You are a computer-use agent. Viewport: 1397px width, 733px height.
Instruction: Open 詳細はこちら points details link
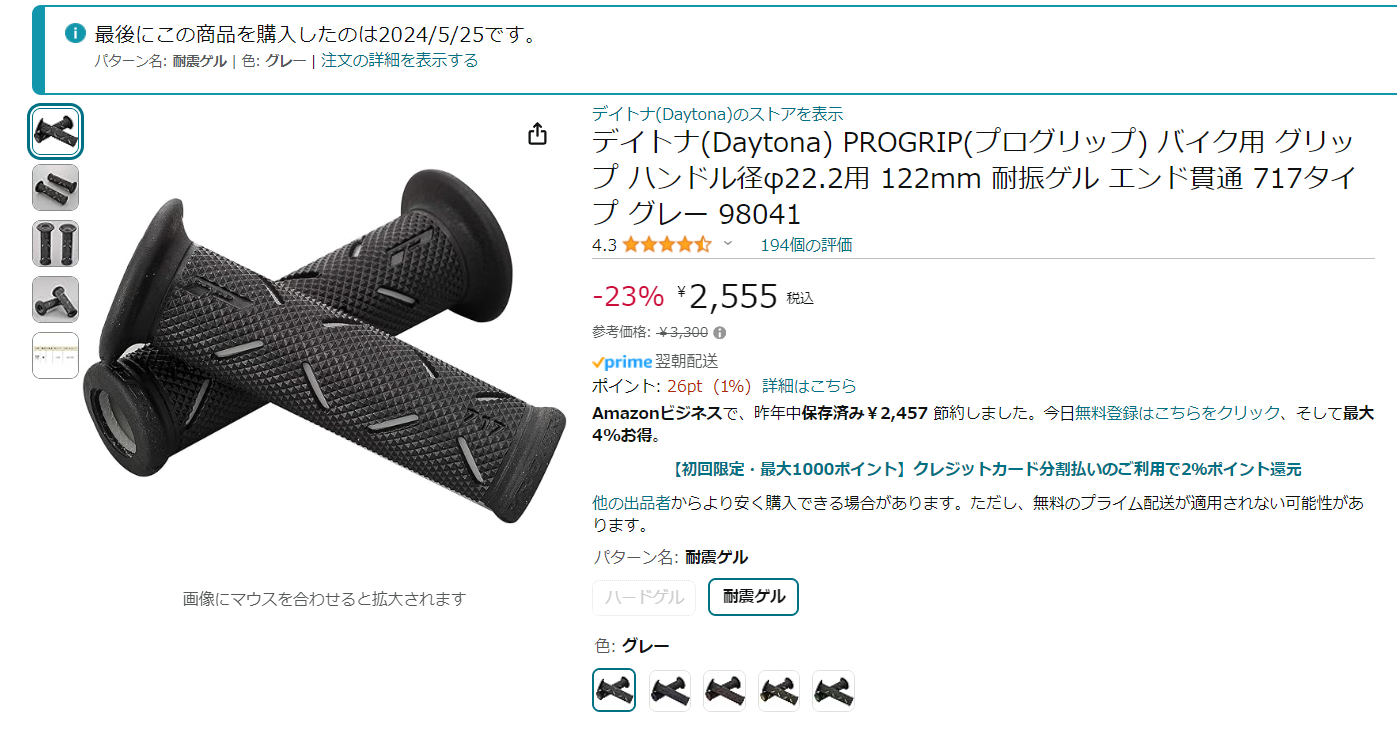pyautogui.click(x=809, y=386)
